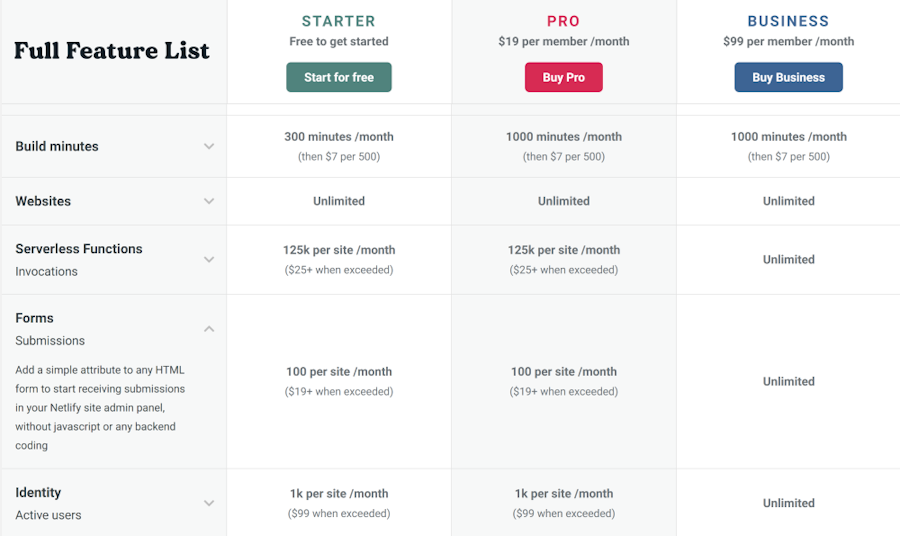This screenshot has width=900, height=536.
Task: Select the PRO plan heading
Action: (x=564, y=21)
